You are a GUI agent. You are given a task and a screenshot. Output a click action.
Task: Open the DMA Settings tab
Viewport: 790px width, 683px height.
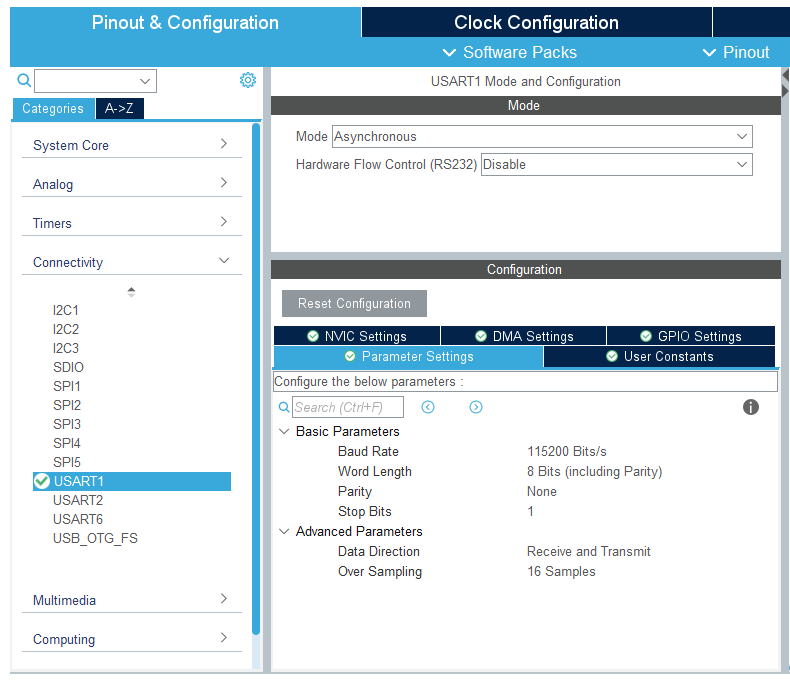tap(524, 336)
